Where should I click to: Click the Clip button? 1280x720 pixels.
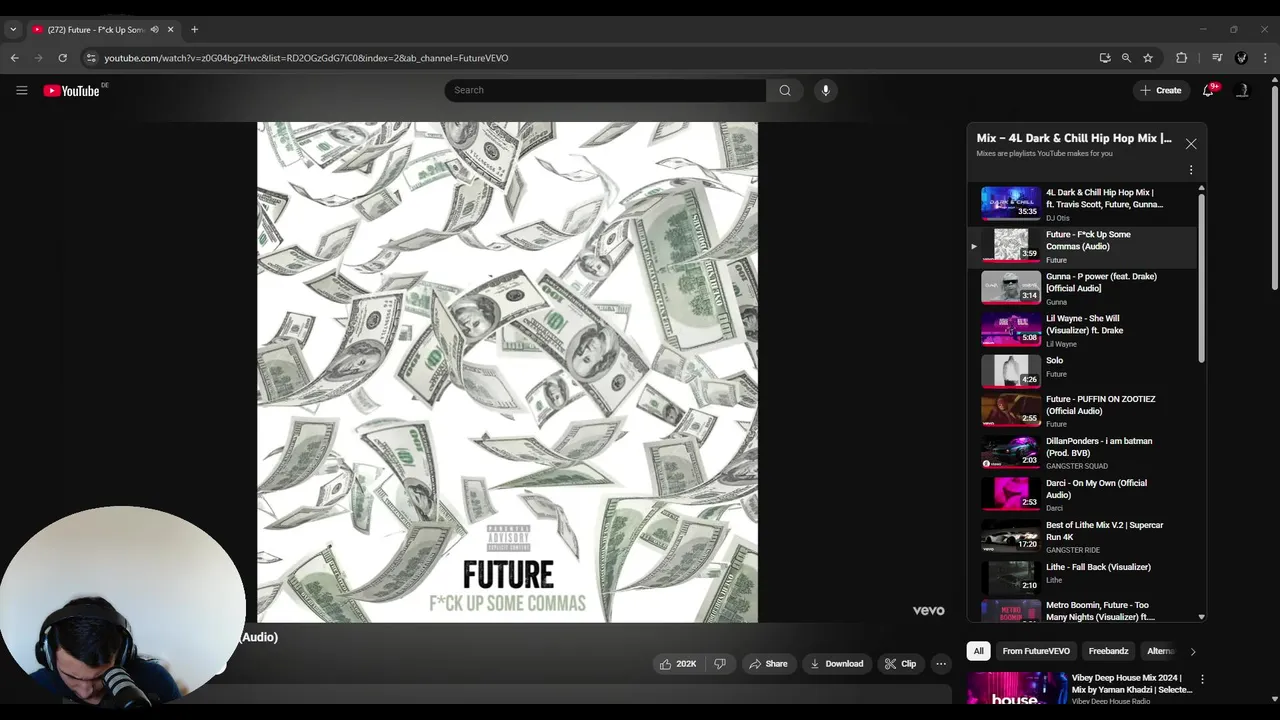pyautogui.click(x=900, y=664)
